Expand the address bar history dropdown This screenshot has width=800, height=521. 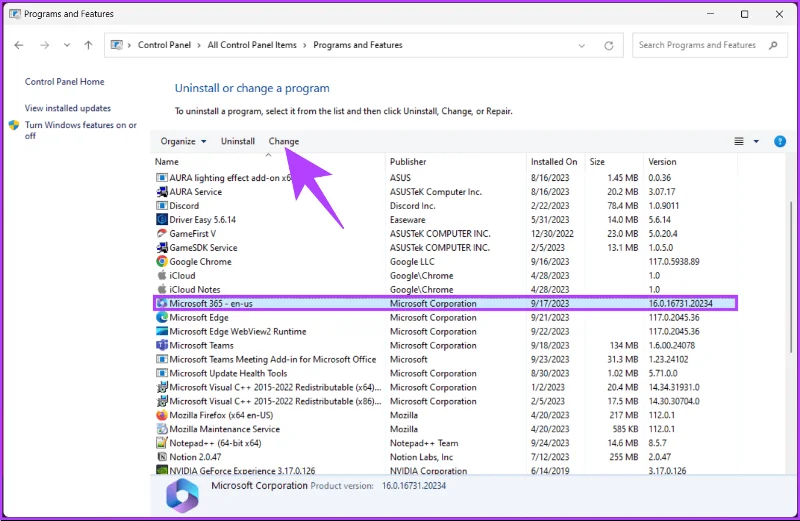[582, 45]
